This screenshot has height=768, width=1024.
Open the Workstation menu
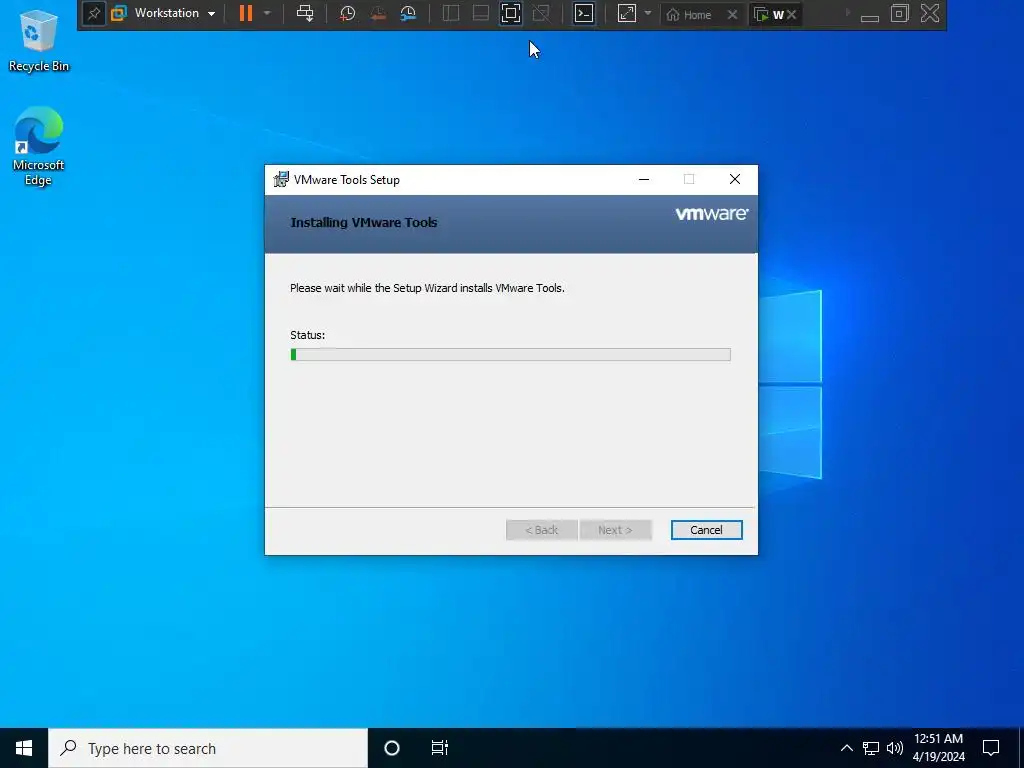tap(164, 13)
